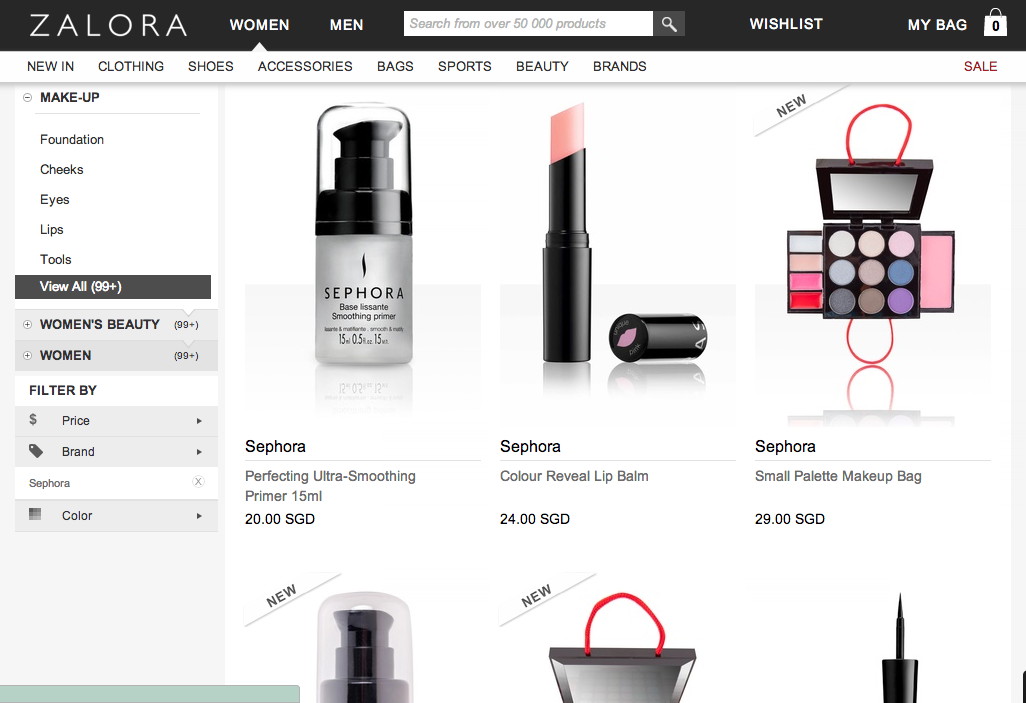Click the 24.00 SGD price
The width and height of the screenshot is (1026, 703).
point(535,519)
